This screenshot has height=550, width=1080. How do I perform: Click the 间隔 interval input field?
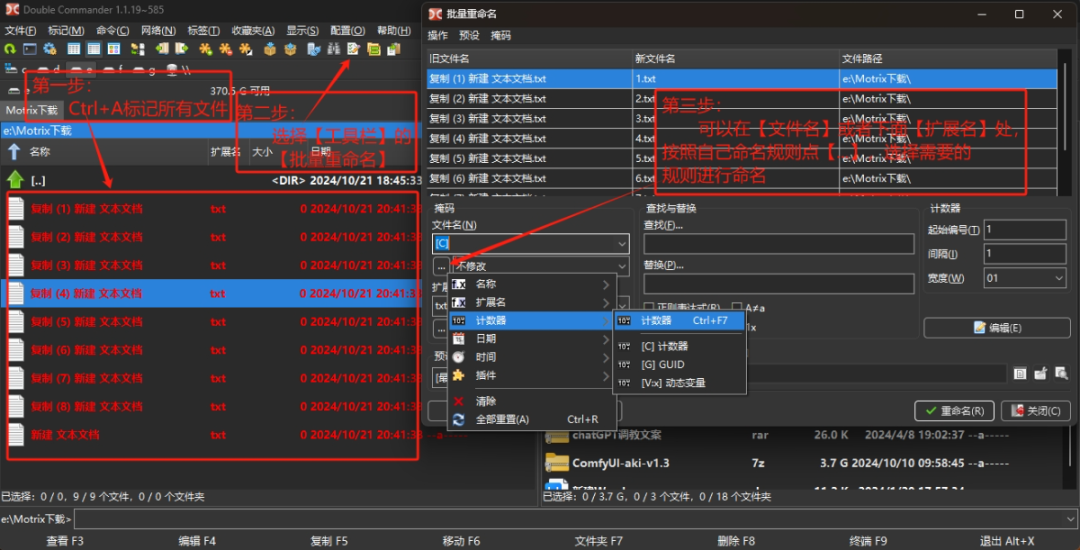(x=1026, y=254)
